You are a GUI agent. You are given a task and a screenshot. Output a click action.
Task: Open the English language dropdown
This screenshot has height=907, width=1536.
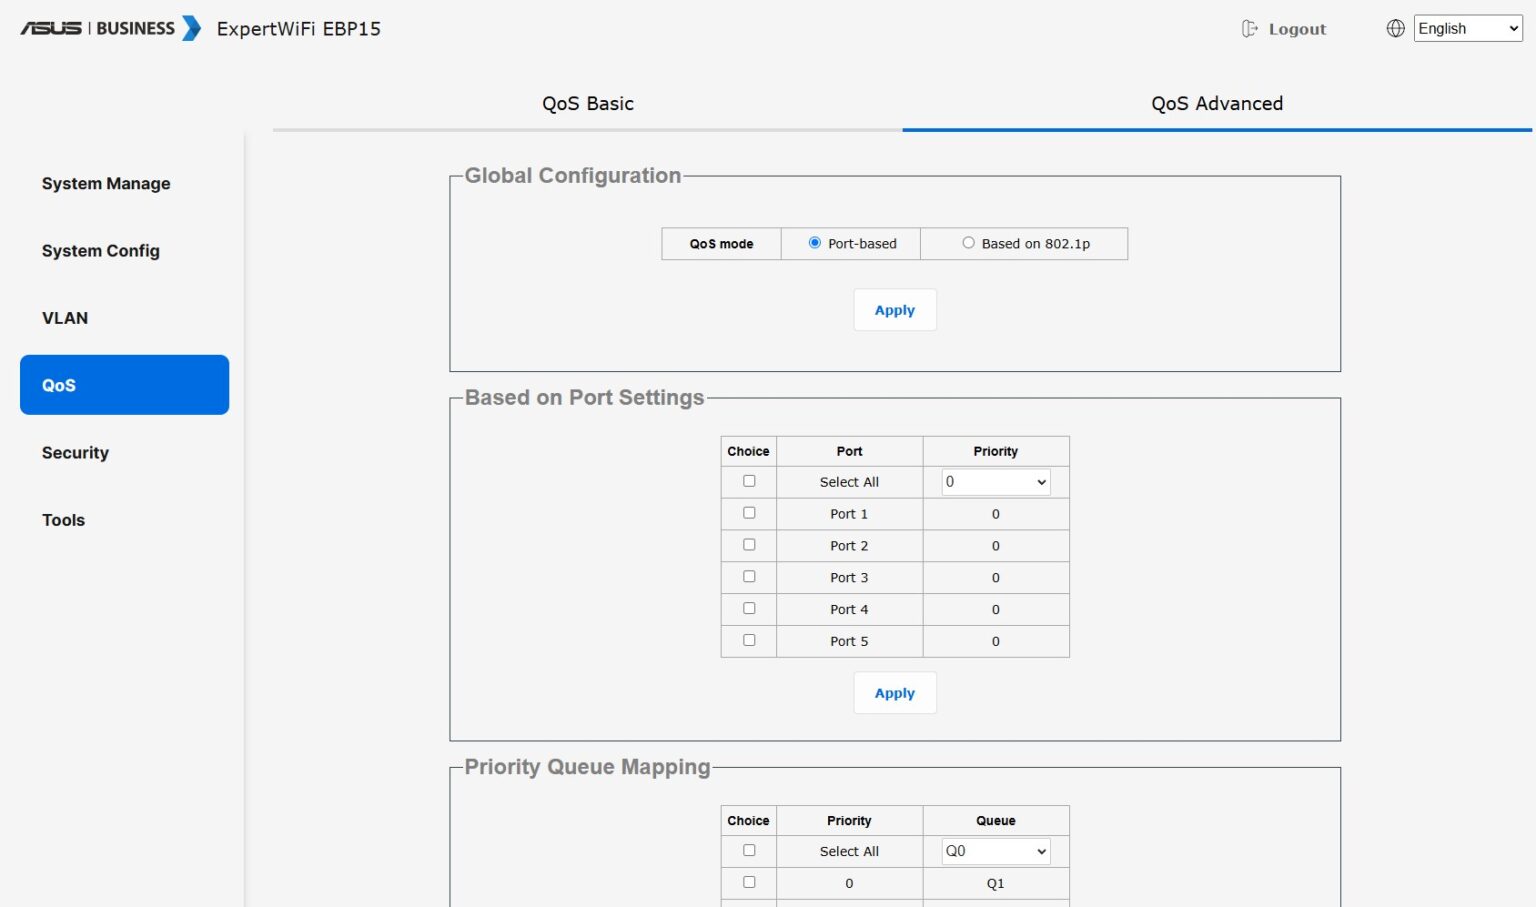[1467, 29]
